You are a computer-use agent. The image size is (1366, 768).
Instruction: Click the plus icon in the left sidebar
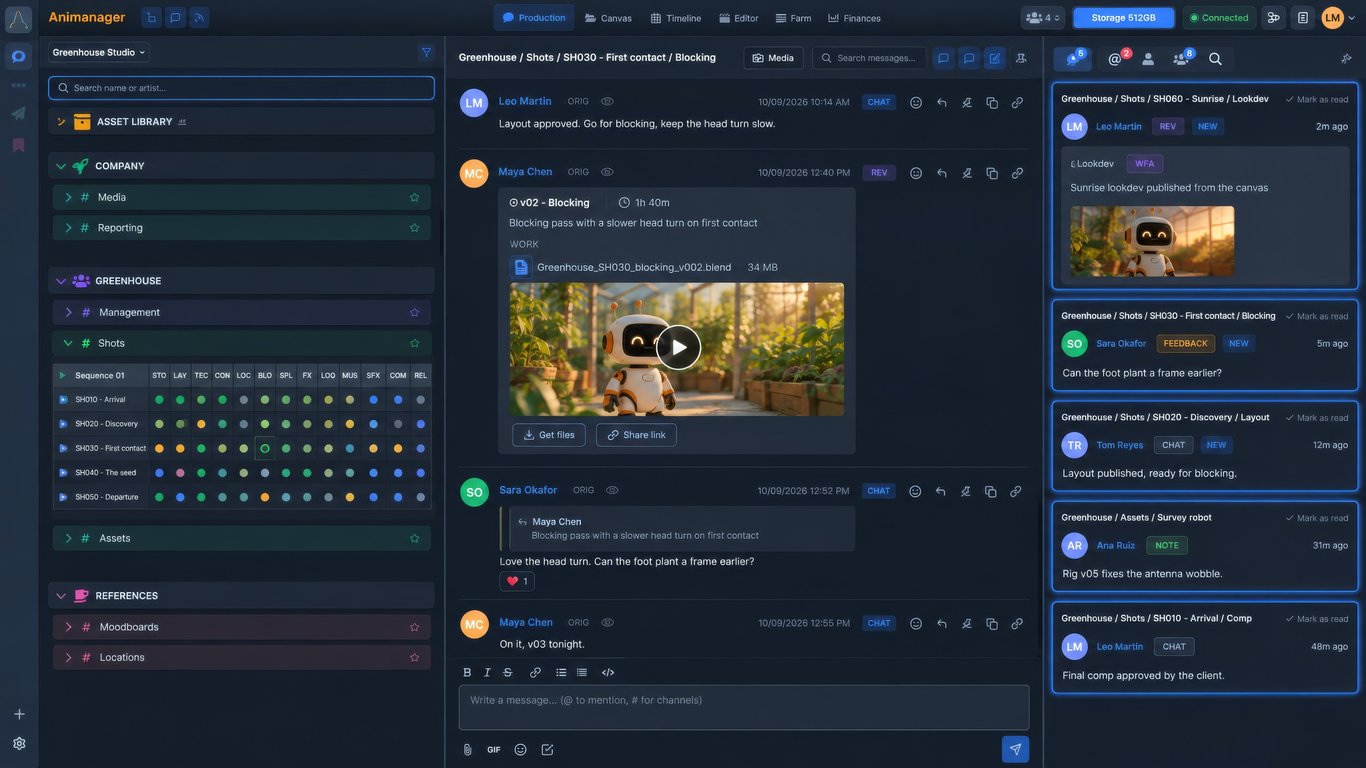(19, 714)
